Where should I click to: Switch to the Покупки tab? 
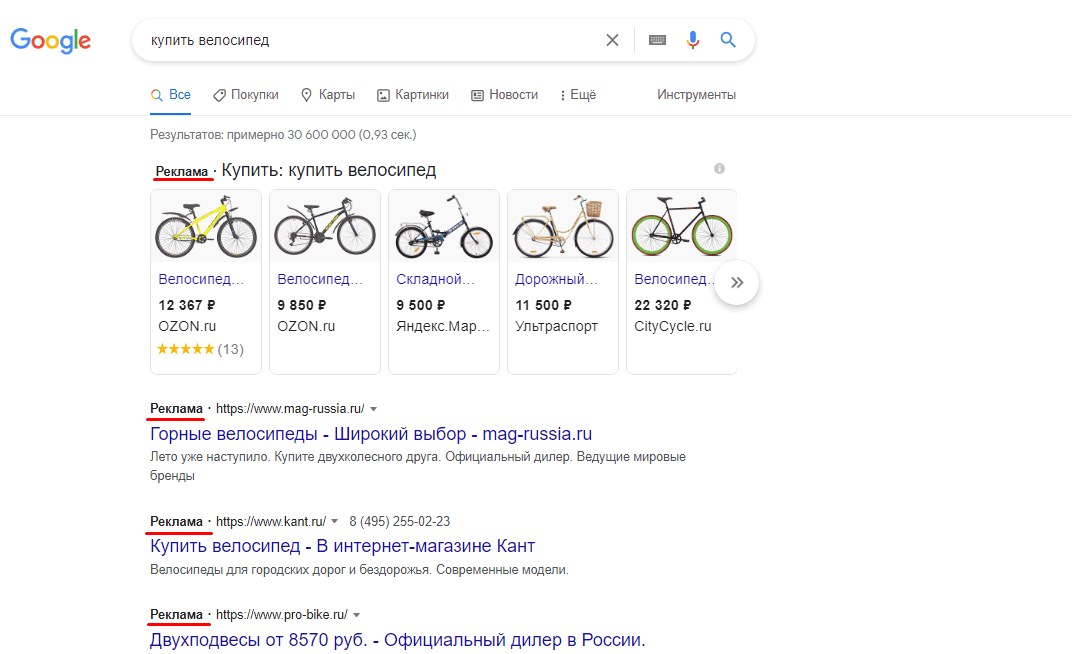245,95
